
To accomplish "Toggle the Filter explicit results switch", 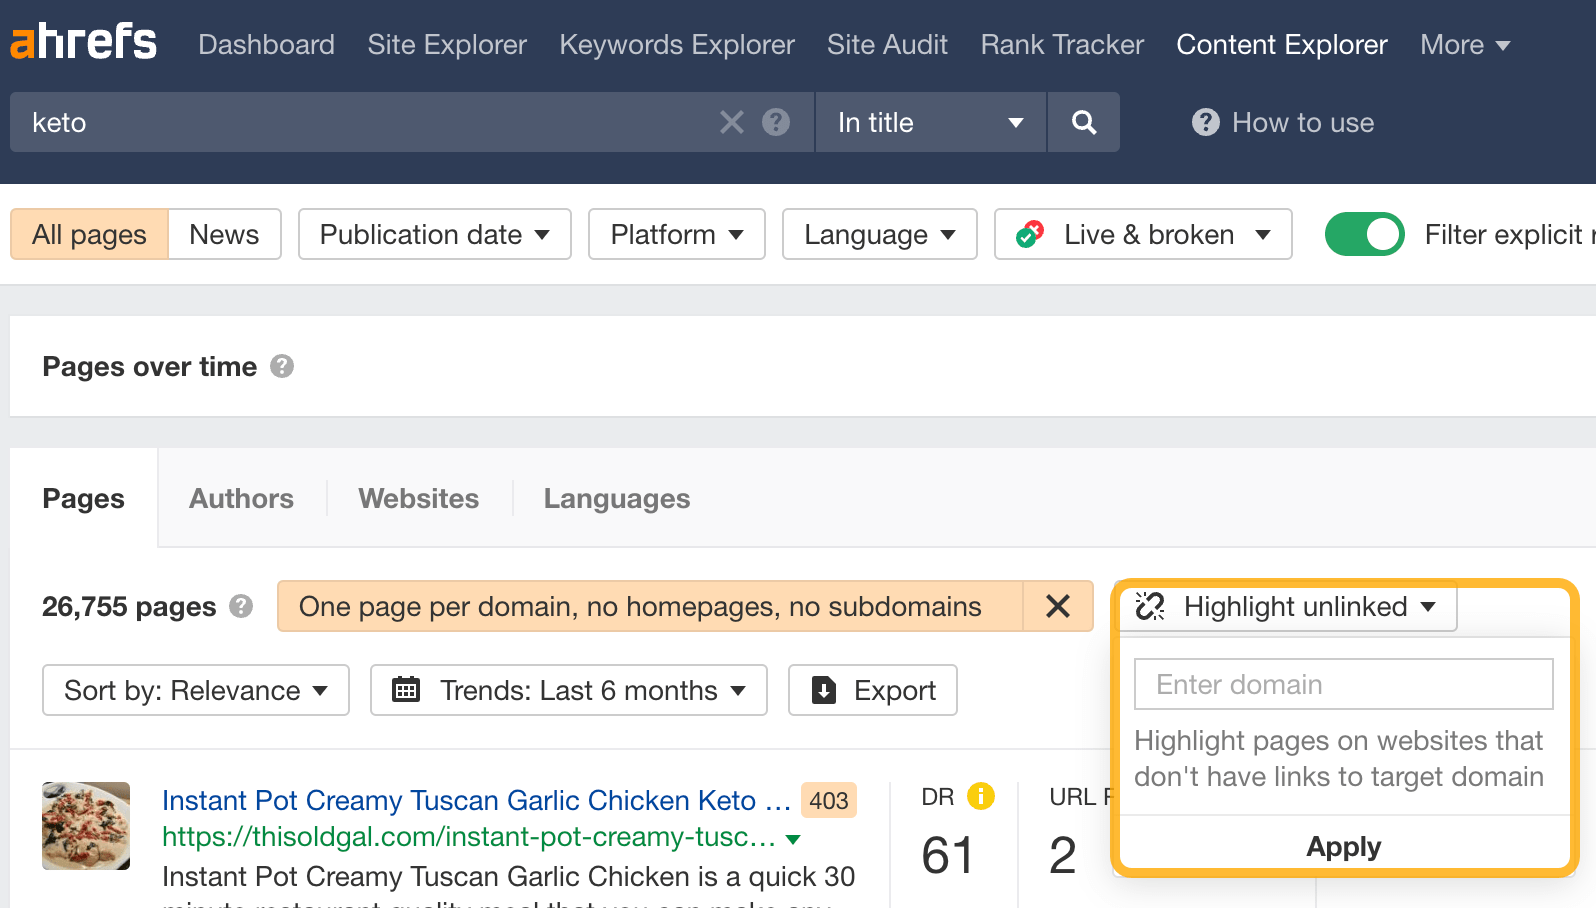I will pos(1364,234).
